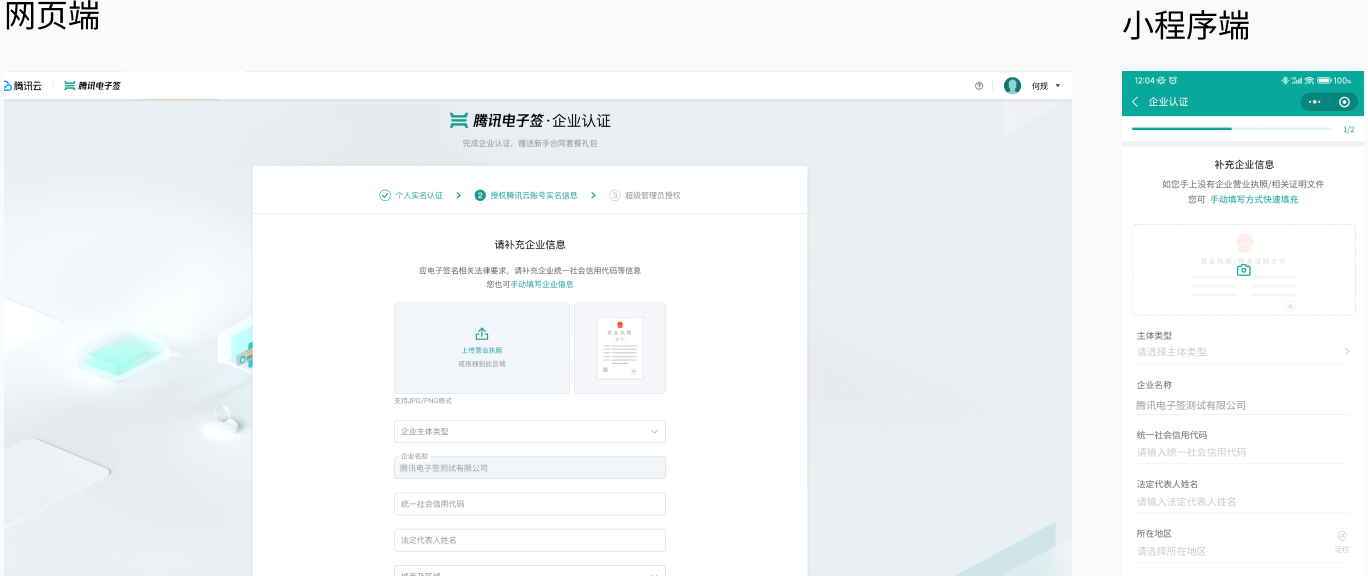Tap the 手动填写方式快速填充 link
The image size is (1368, 576).
[1254, 200]
